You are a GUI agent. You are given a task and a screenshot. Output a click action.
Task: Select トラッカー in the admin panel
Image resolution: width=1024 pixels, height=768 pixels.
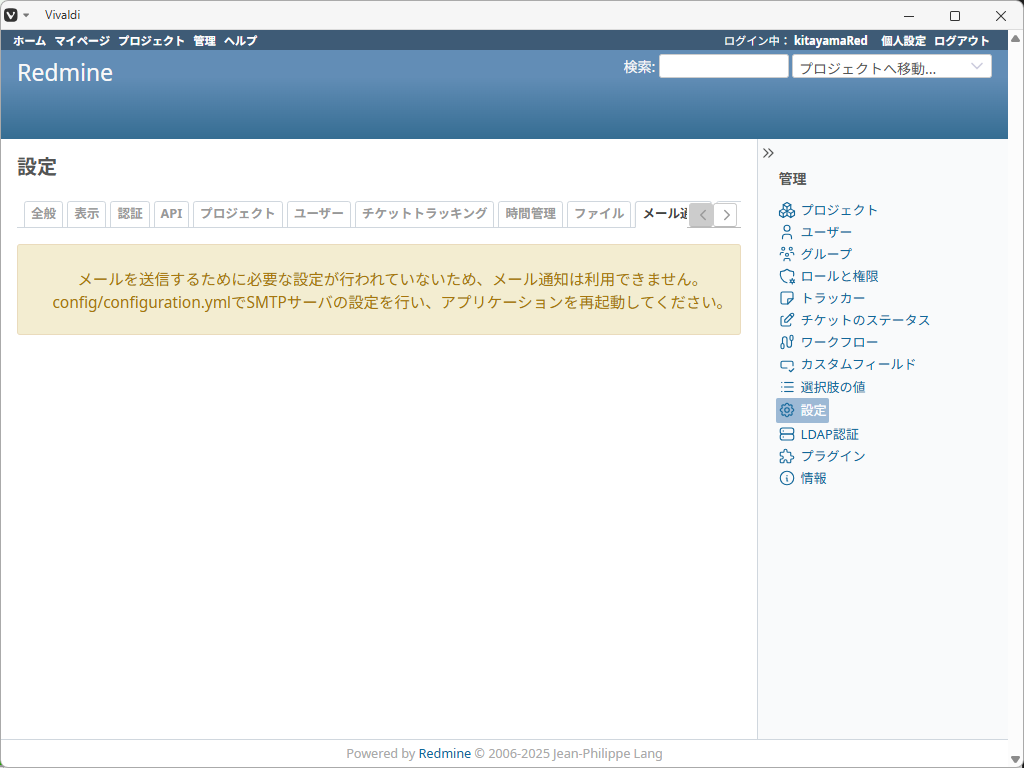click(x=828, y=298)
